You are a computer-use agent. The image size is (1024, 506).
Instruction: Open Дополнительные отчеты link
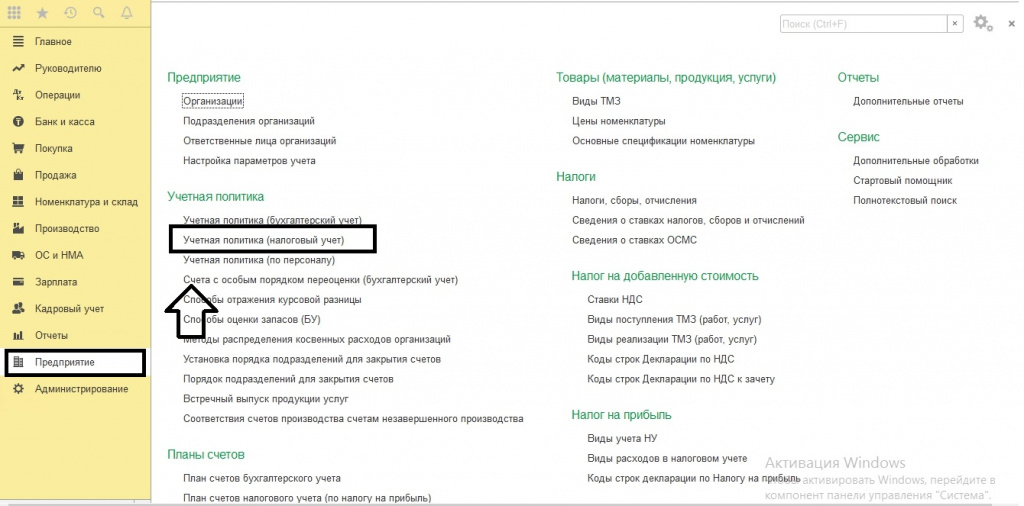point(908,101)
